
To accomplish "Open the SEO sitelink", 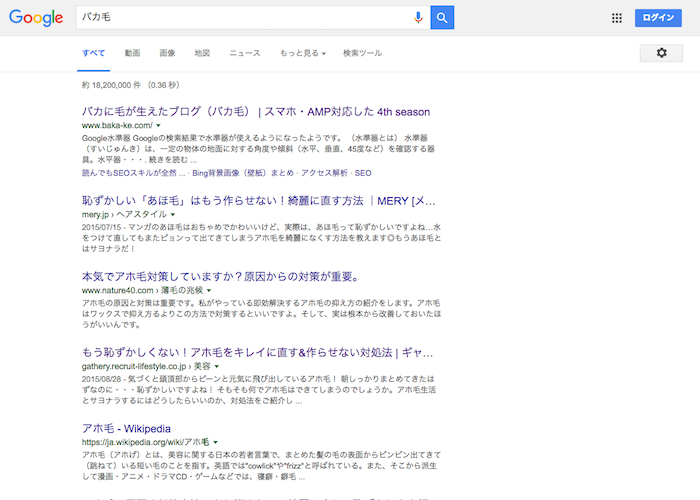I will tap(363, 173).
